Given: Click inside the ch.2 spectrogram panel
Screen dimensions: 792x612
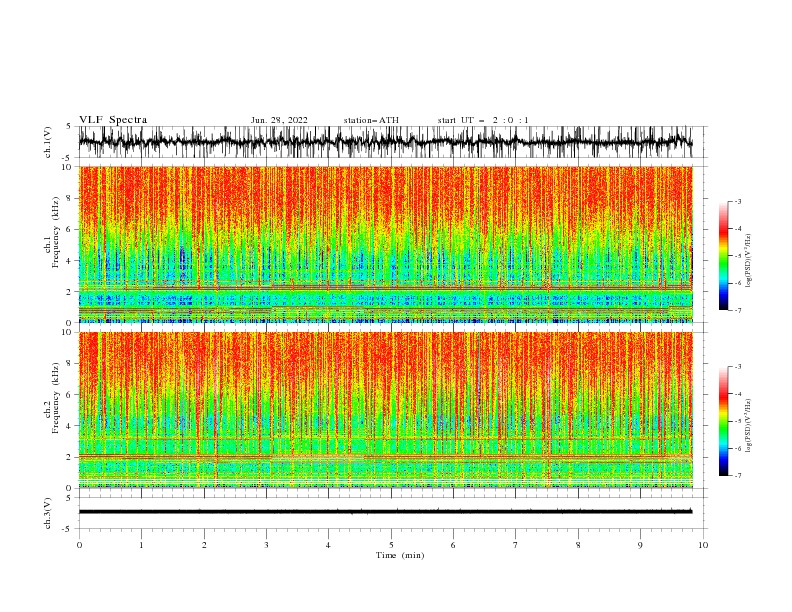Looking at the screenshot, I should (x=385, y=410).
